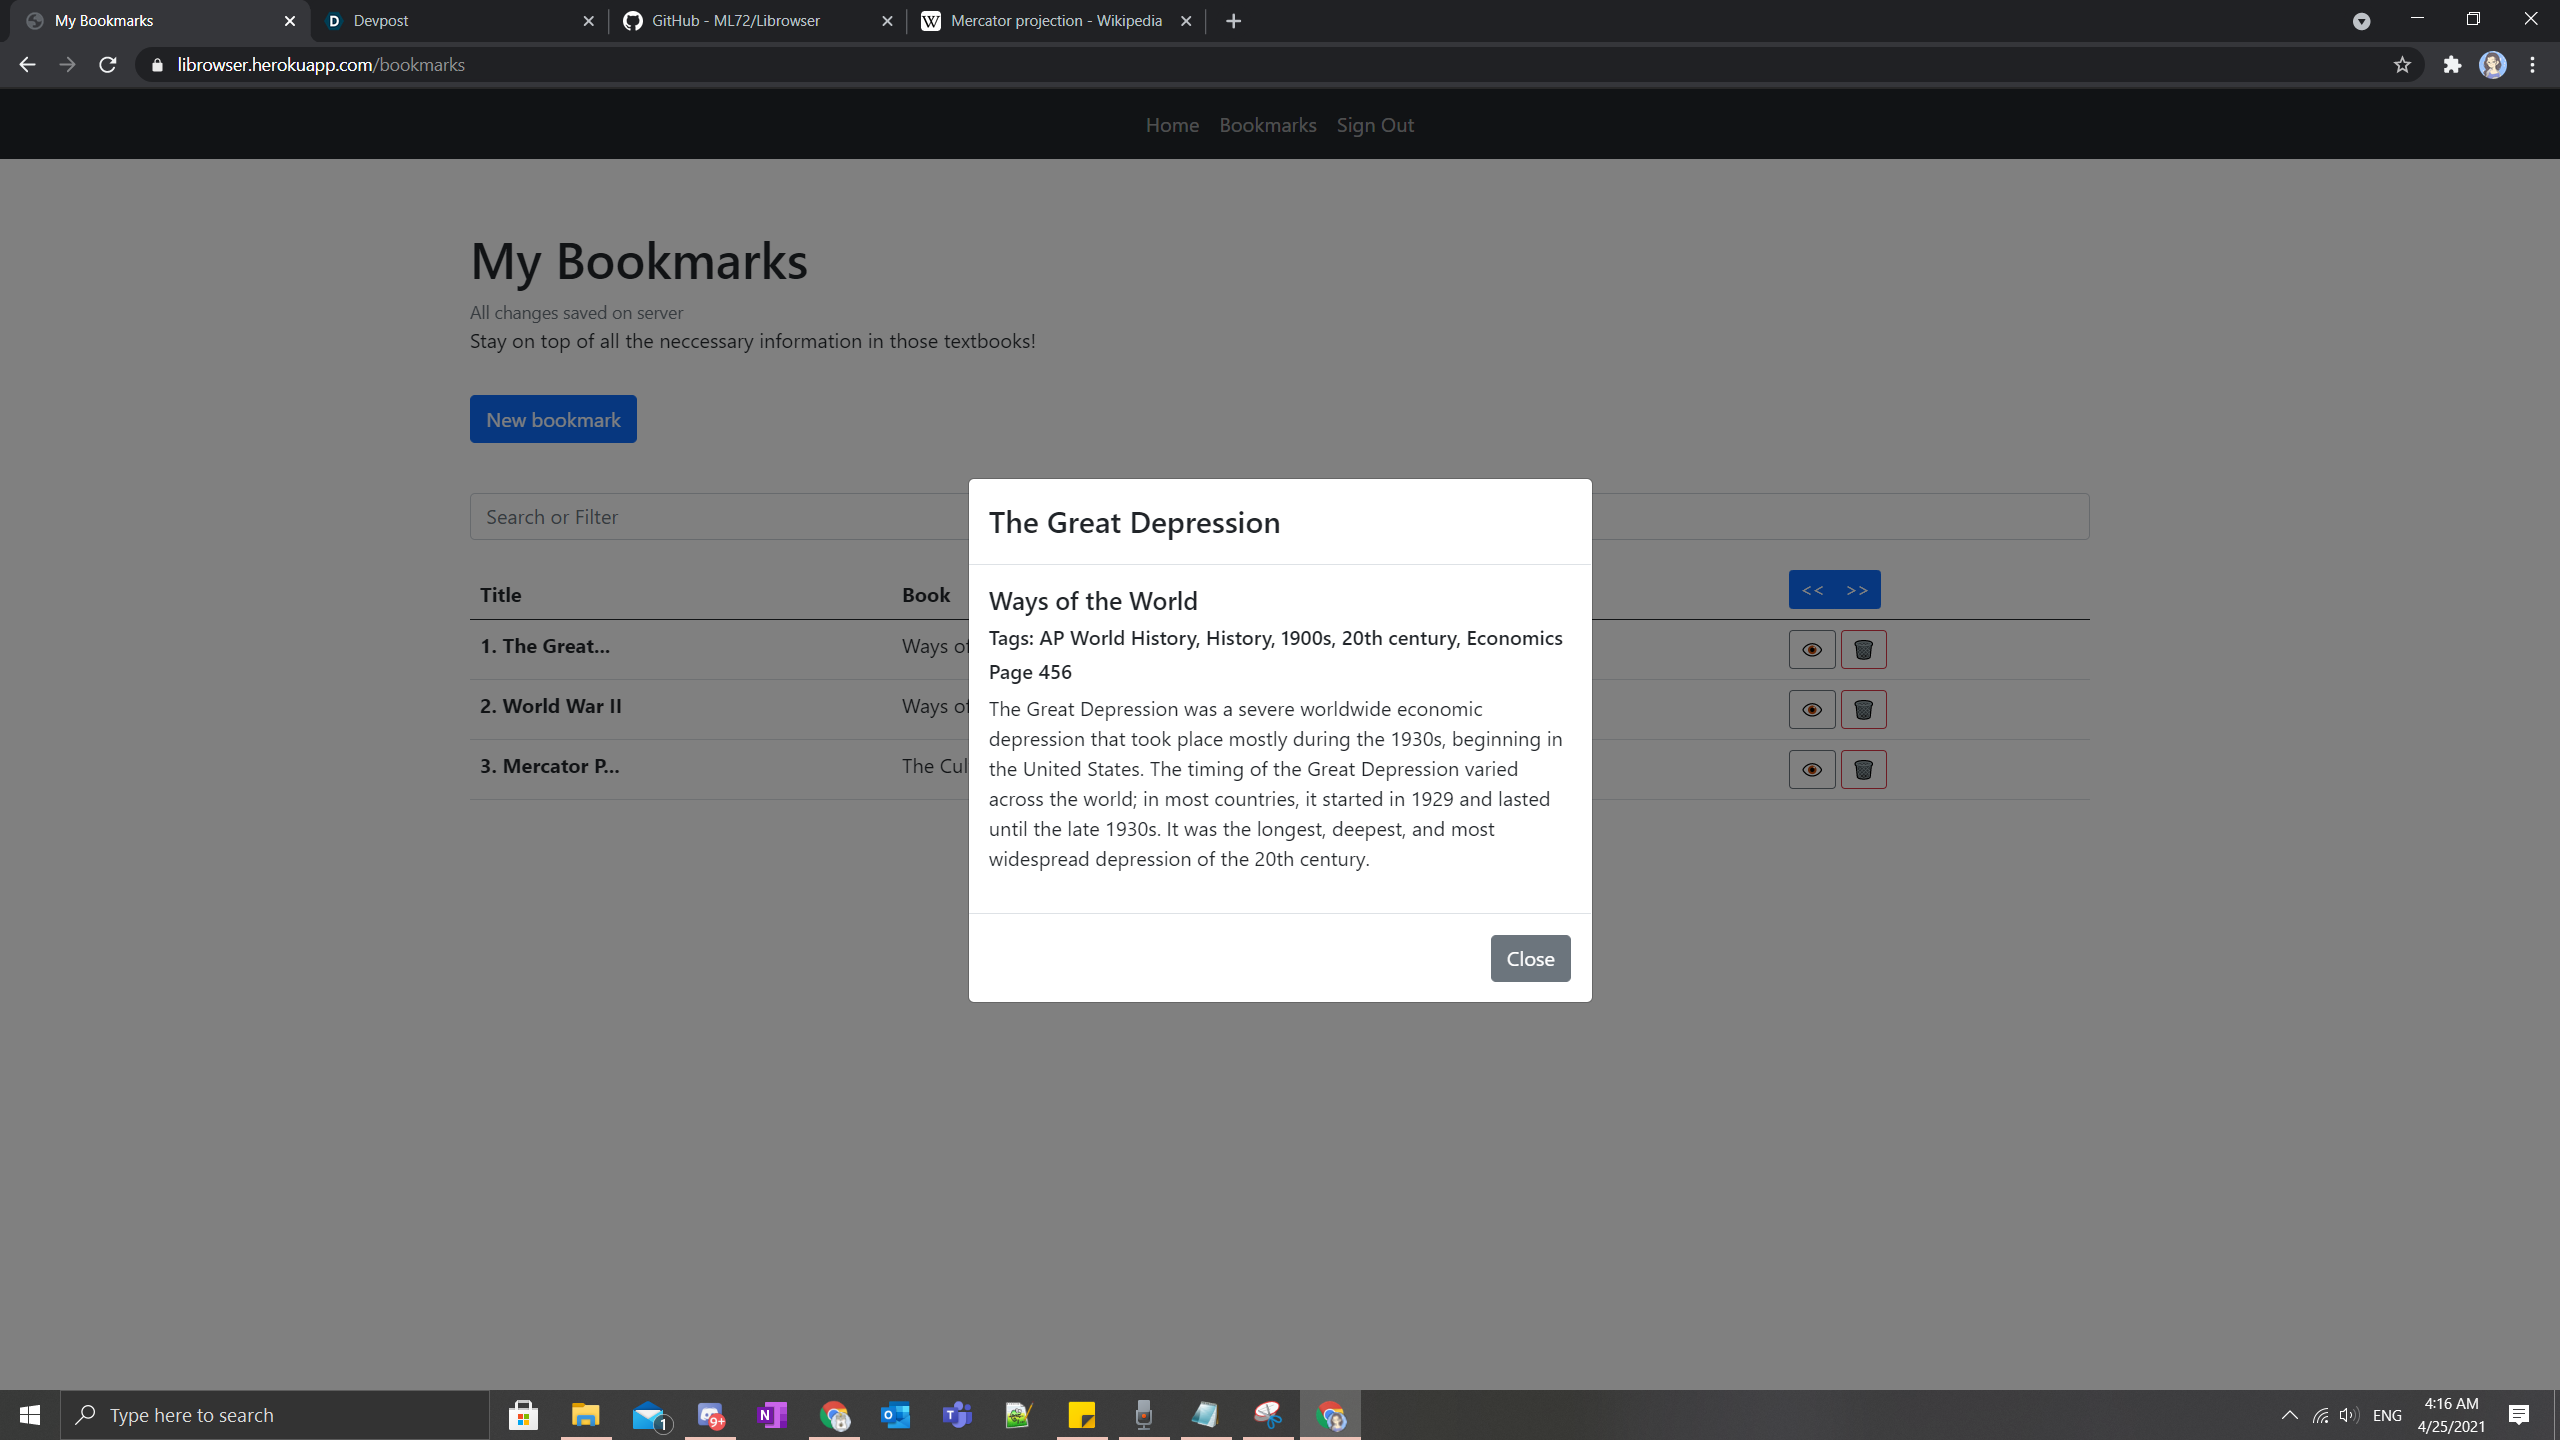This screenshot has width=2560, height=1440.
Task: Go to next page with >> button
Action: point(1857,590)
